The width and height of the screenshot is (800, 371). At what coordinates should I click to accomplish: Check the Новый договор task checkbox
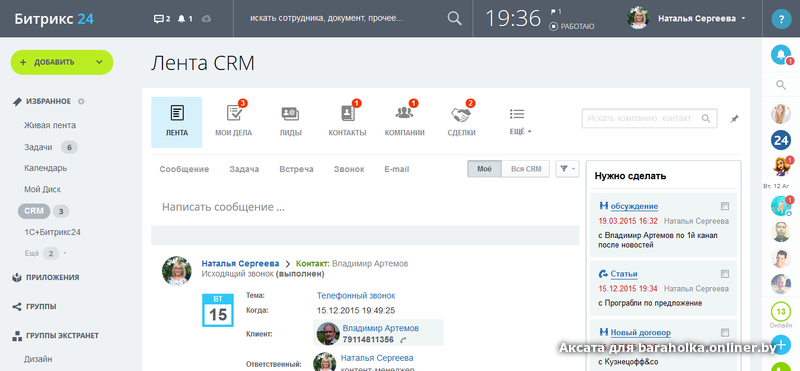tap(725, 333)
